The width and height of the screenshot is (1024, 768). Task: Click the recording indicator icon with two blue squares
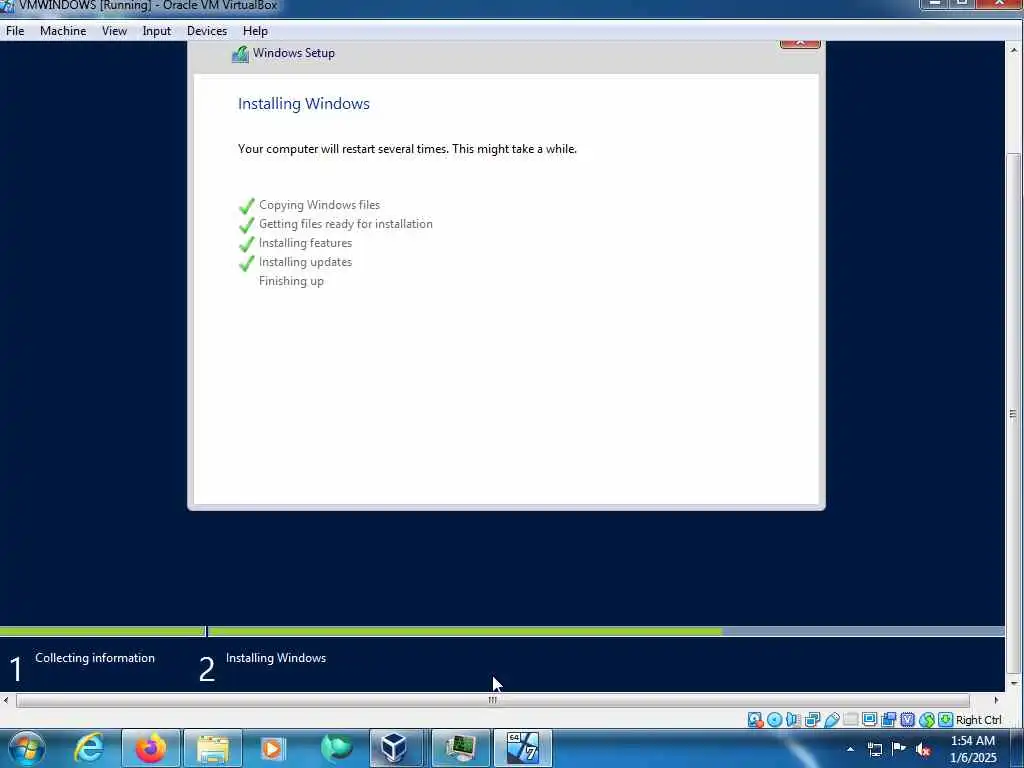tap(889, 720)
